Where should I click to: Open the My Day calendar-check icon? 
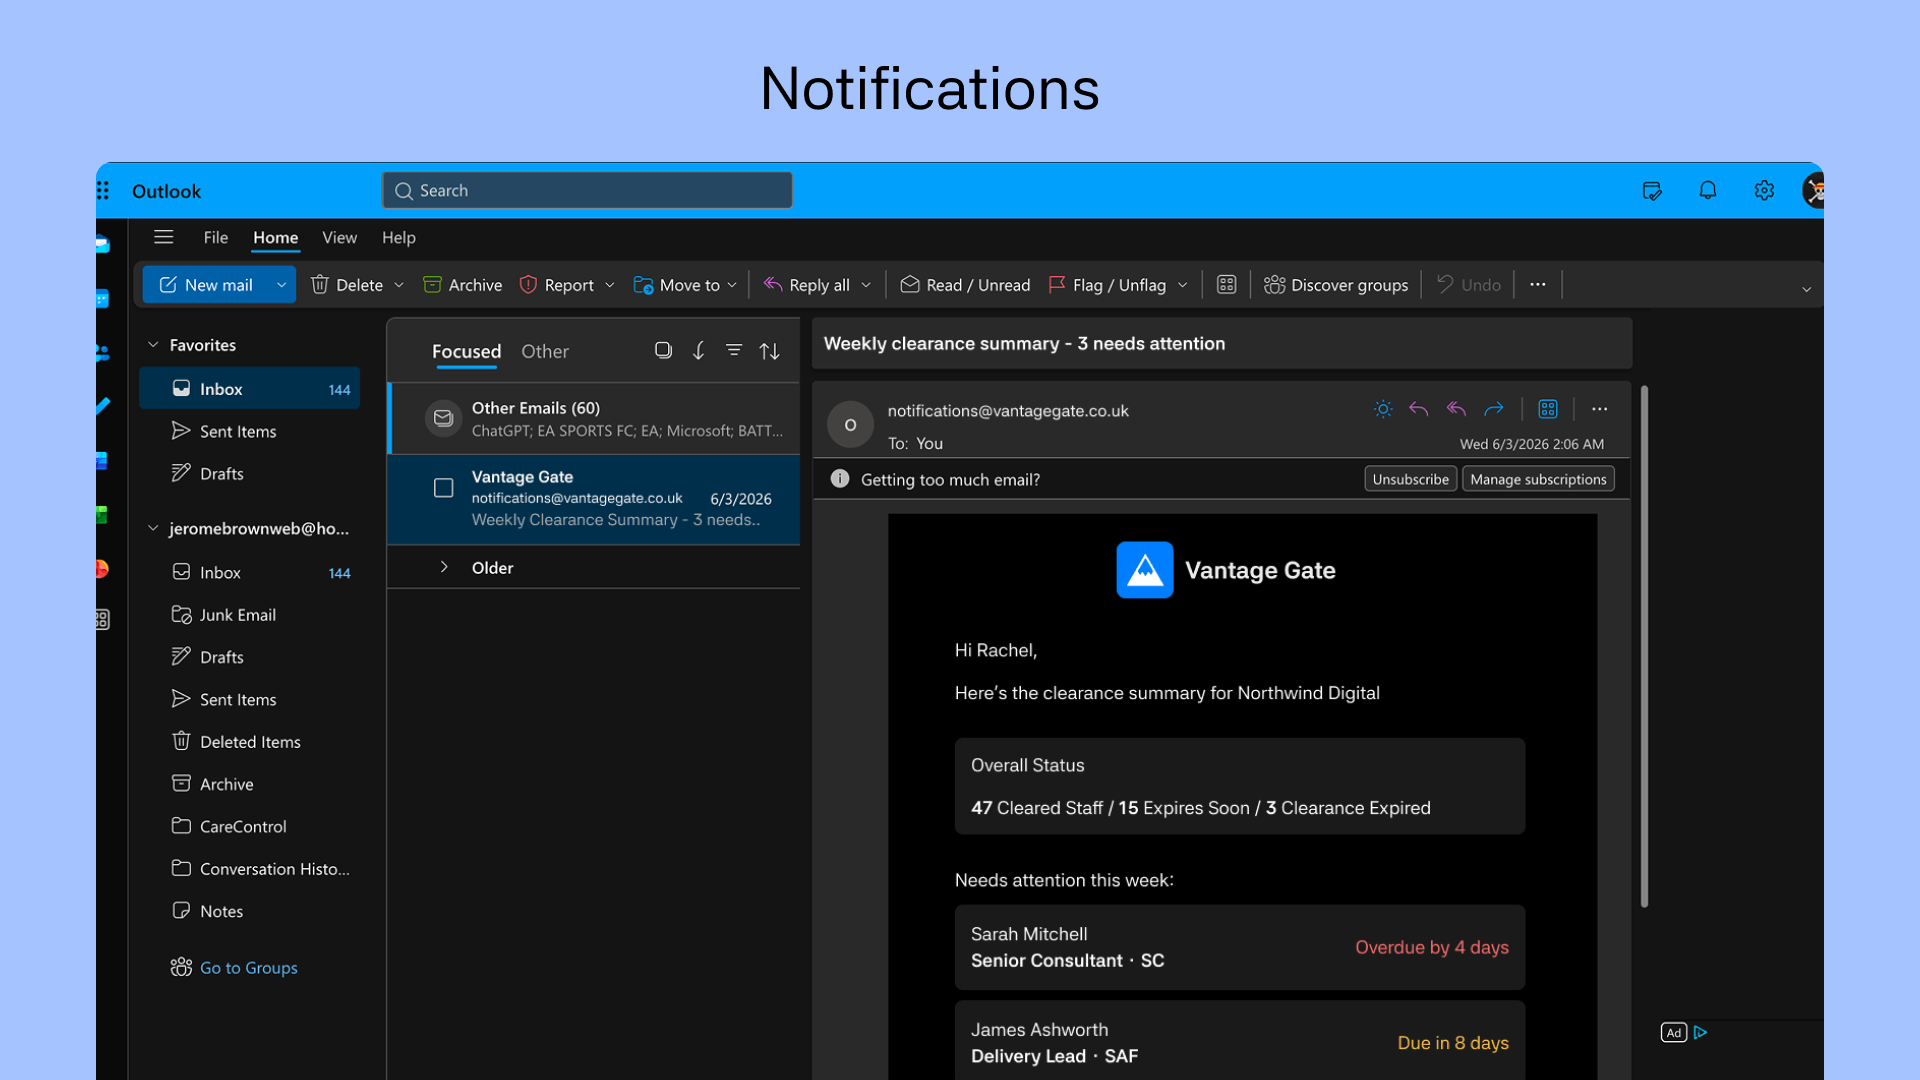tap(1652, 190)
